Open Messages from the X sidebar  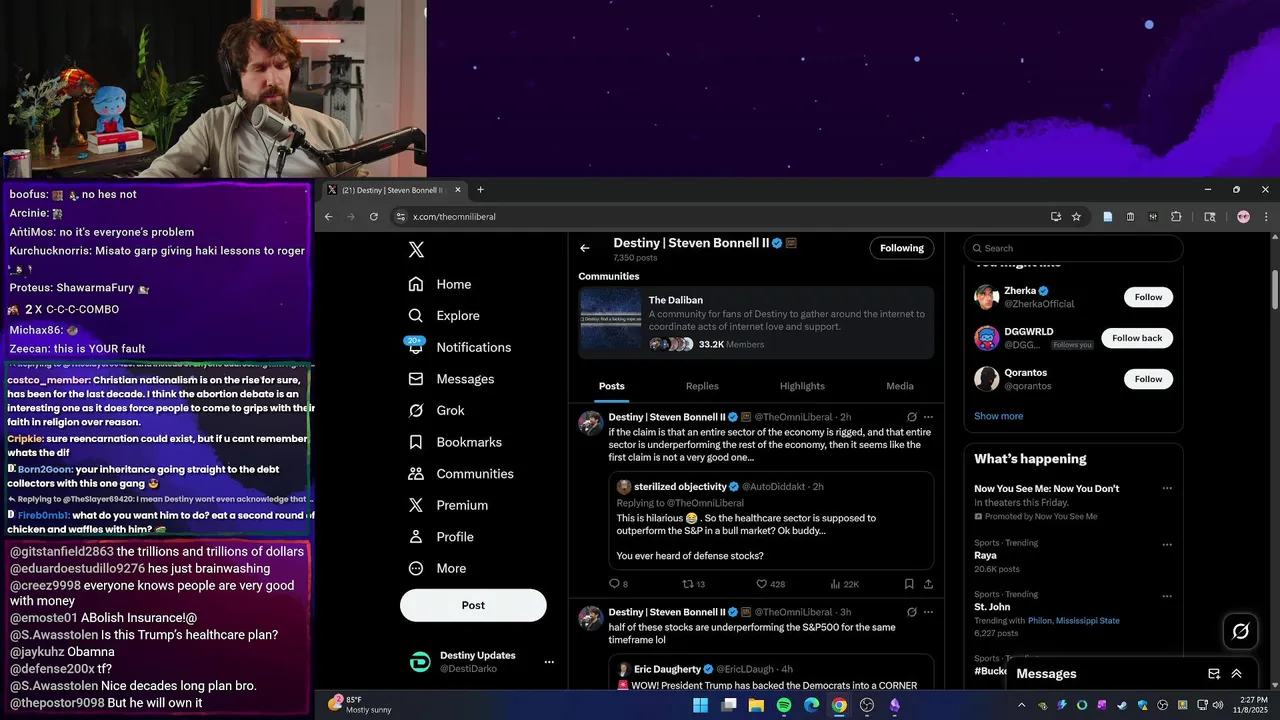point(451,379)
